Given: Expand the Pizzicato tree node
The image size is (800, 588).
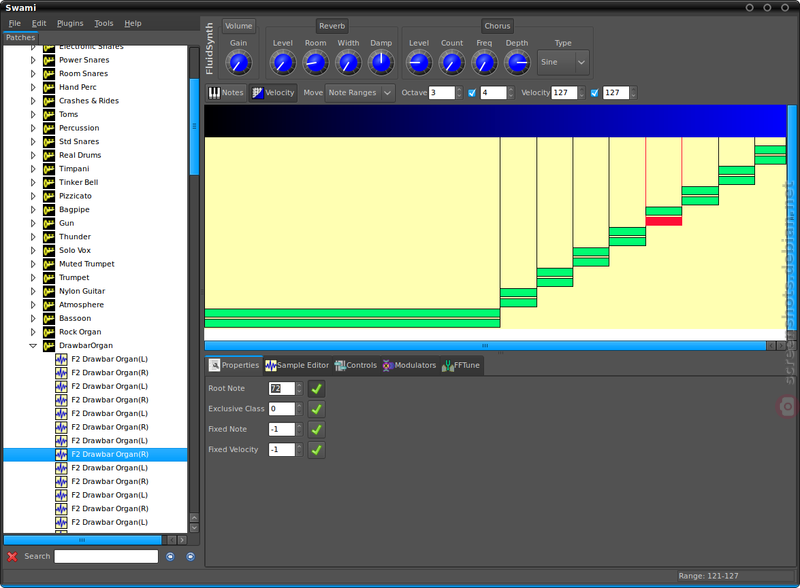Looking at the screenshot, I should point(33,196).
